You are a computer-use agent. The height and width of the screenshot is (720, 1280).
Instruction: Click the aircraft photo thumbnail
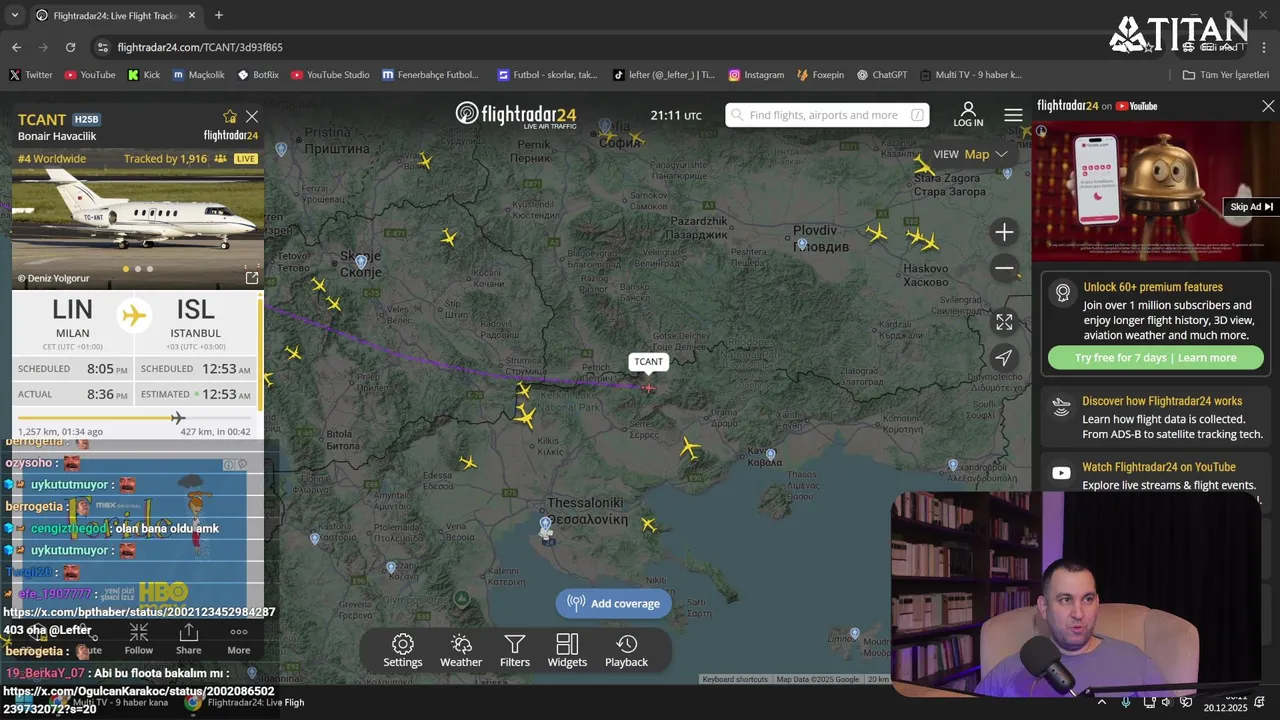tap(138, 228)
